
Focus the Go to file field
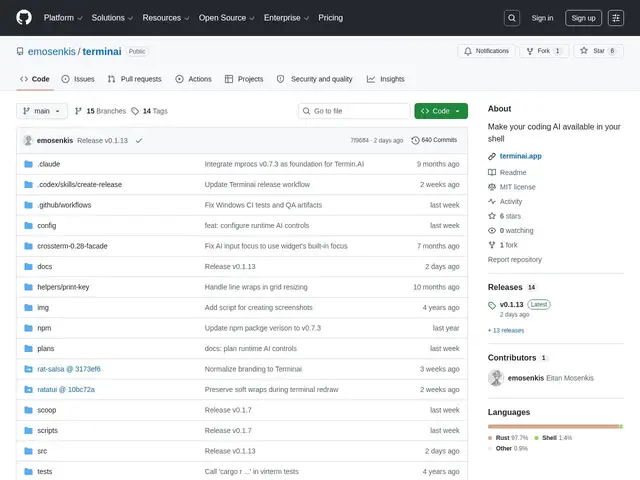[354, 111]
